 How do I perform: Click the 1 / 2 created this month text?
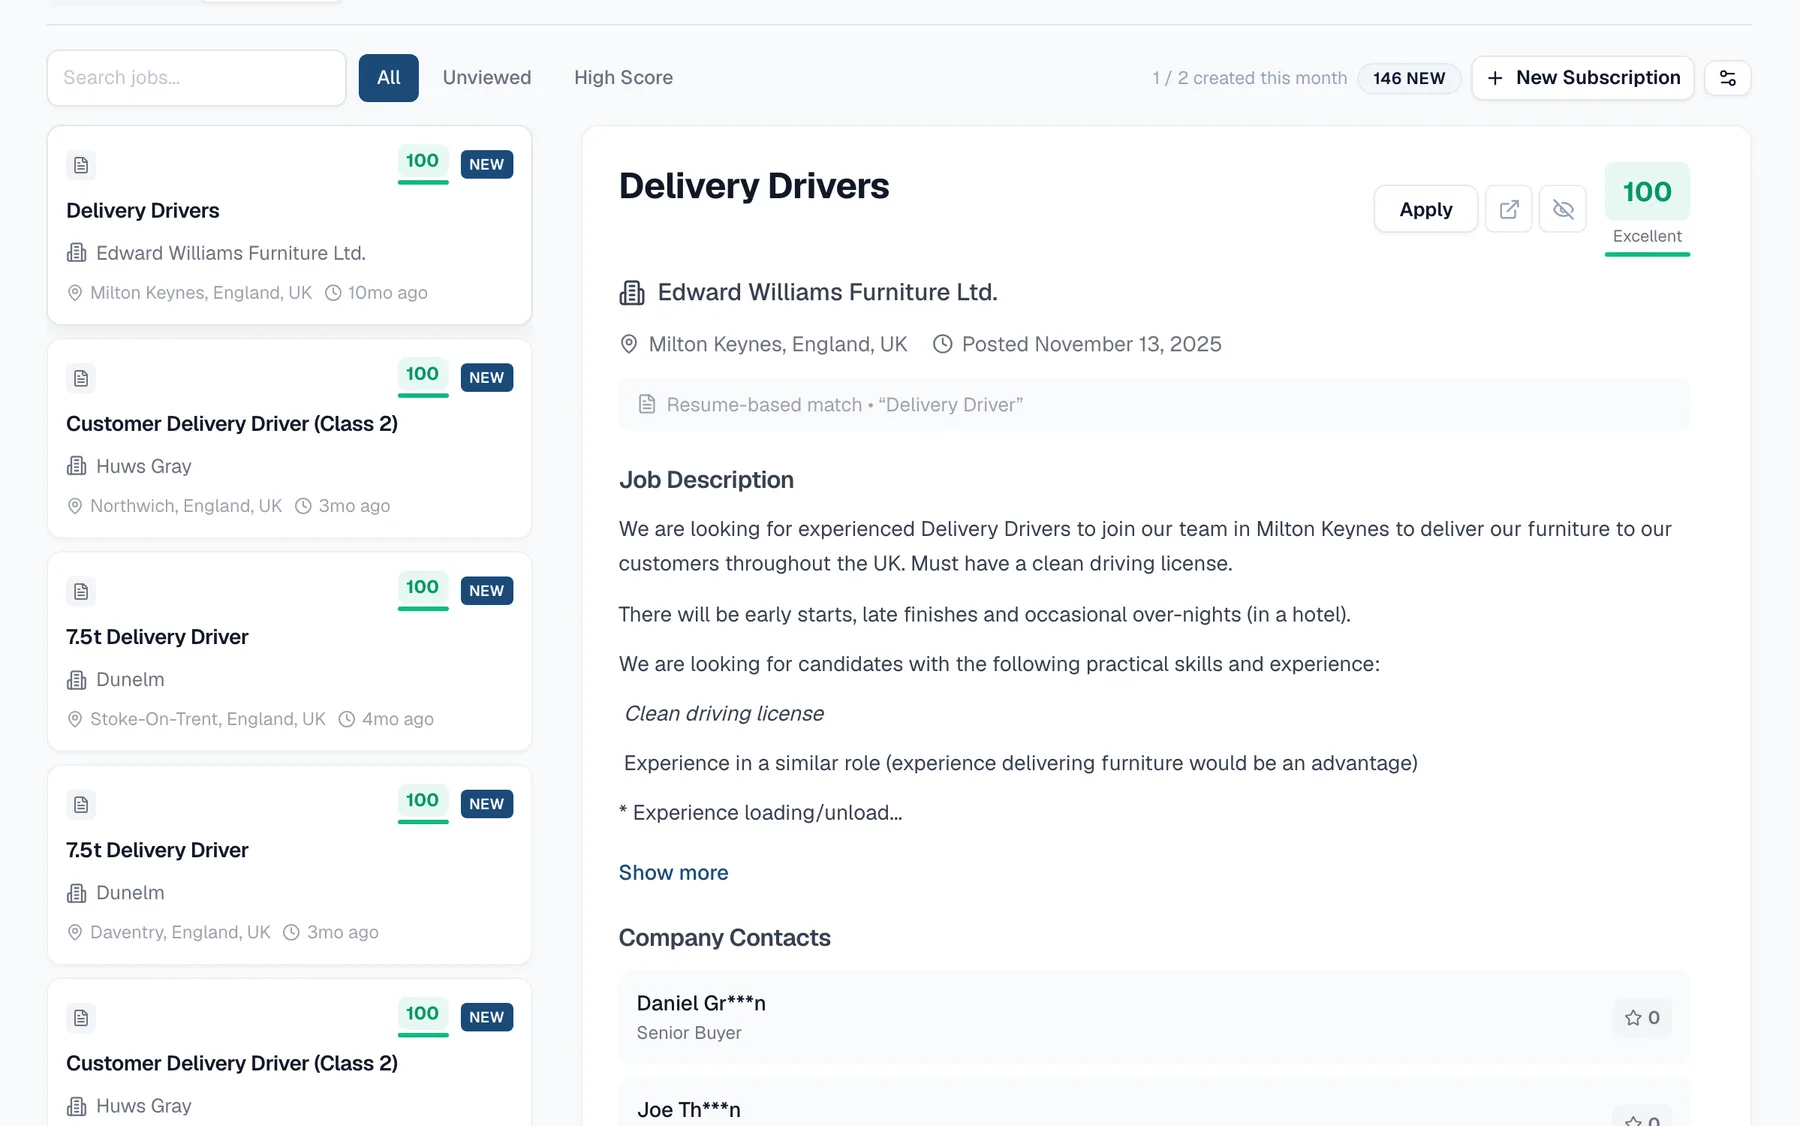[x=1249, y=78]
